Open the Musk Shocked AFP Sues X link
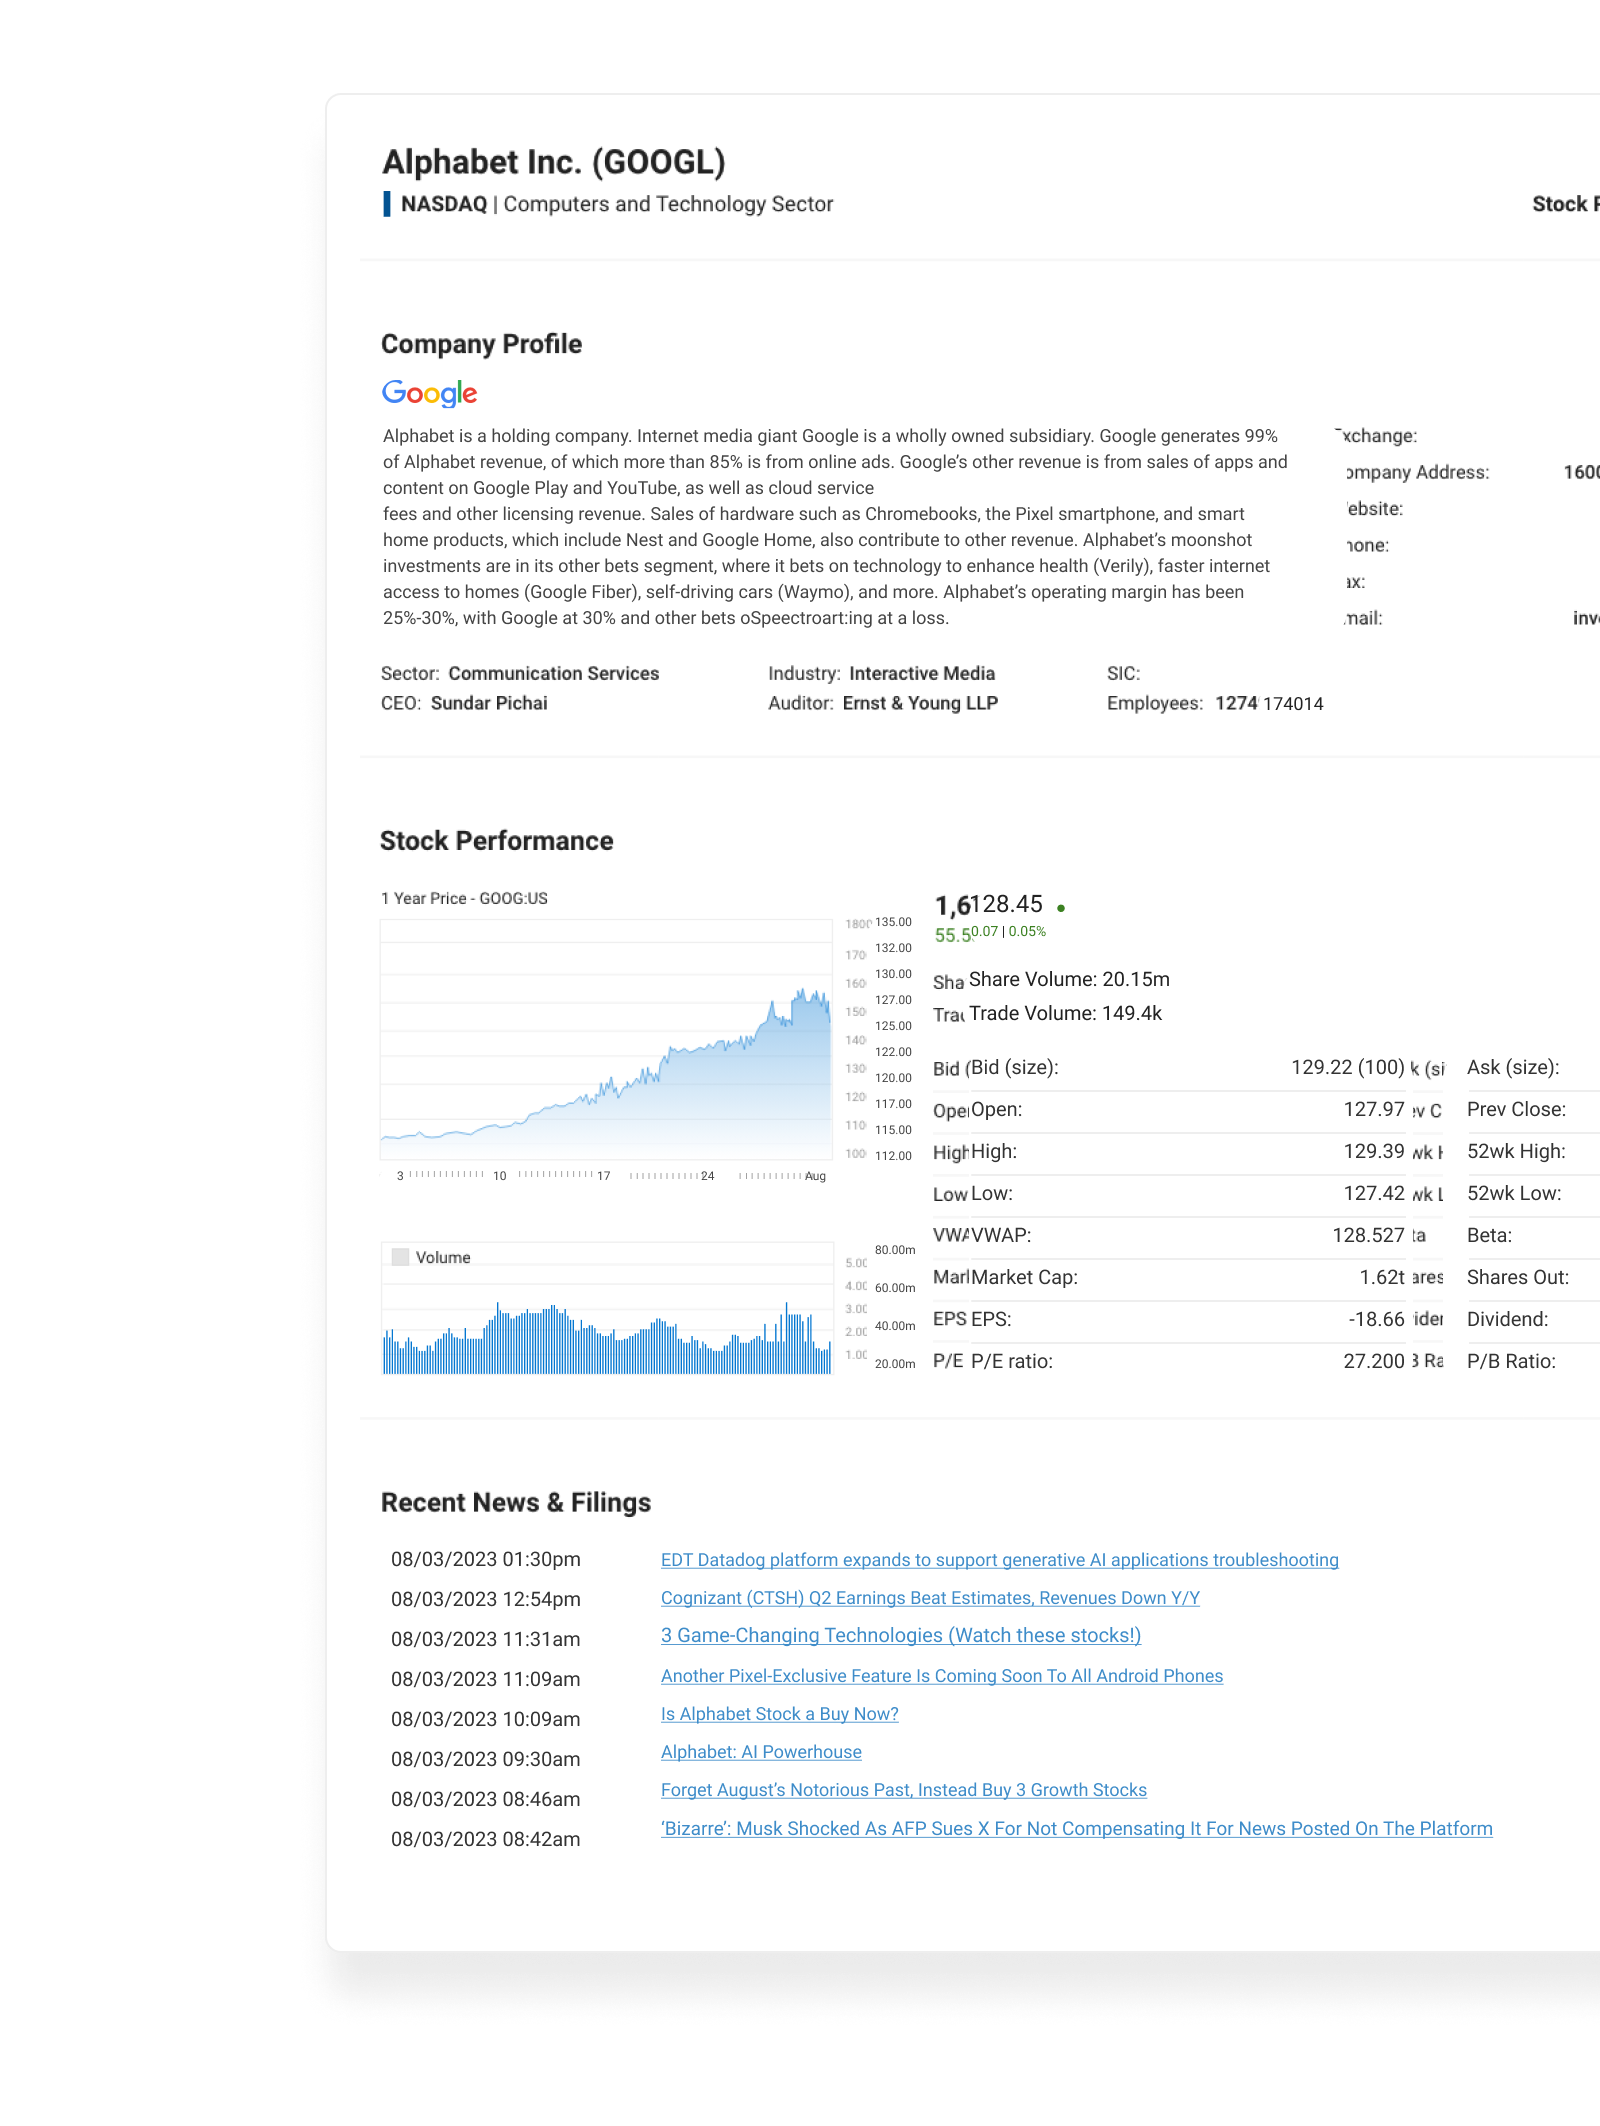The height and width of the screenshot is (2126, 1600). coord(1076,1829)
